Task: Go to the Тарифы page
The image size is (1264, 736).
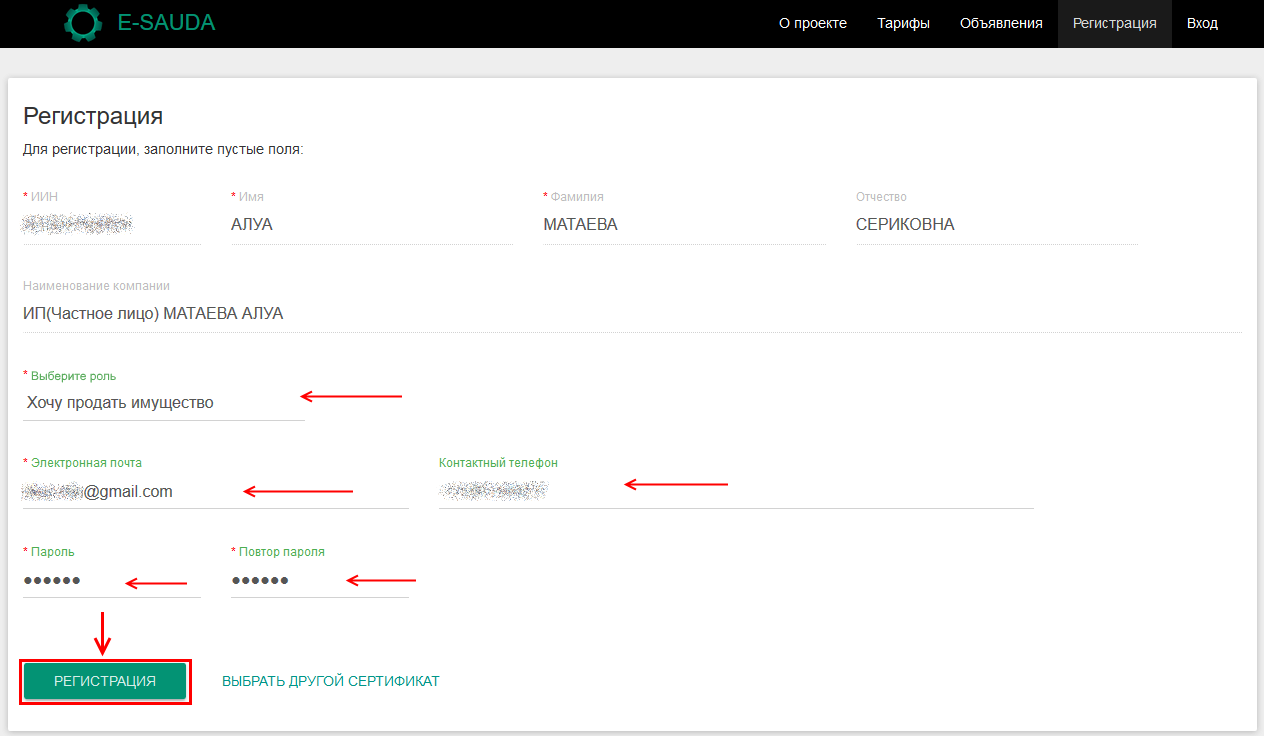Action: pyautogui.click(x=903, y=23)
